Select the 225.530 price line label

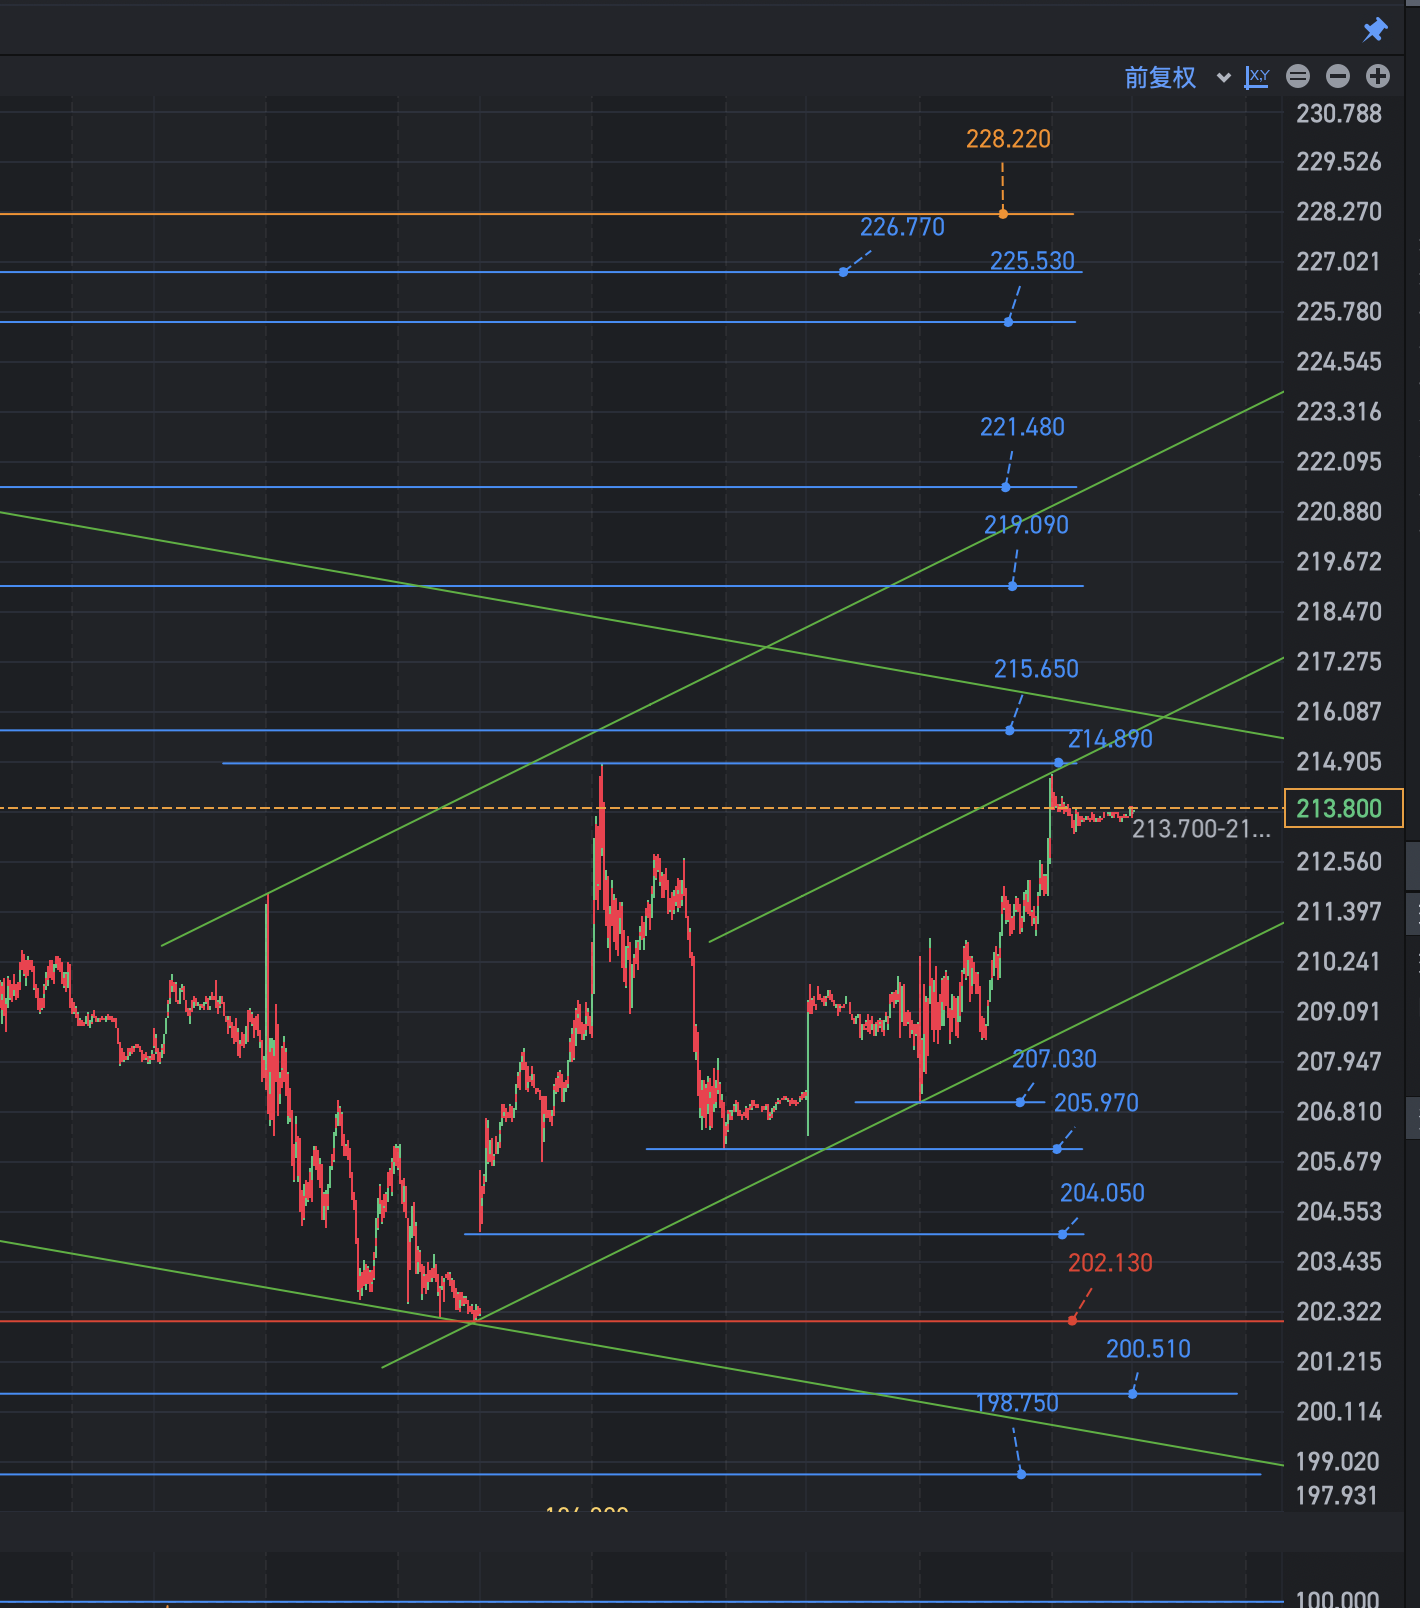1032,261
